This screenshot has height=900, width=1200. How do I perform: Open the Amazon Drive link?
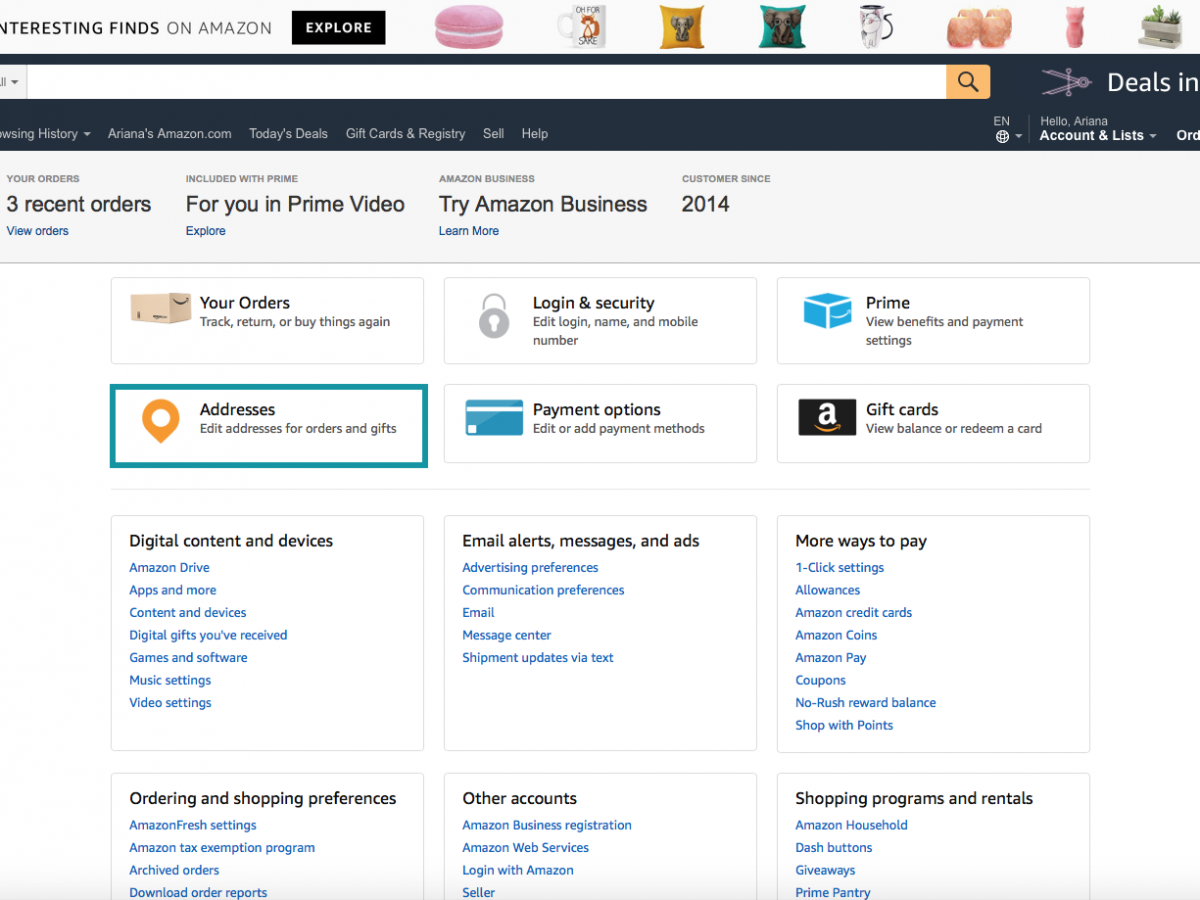(169, 568)
